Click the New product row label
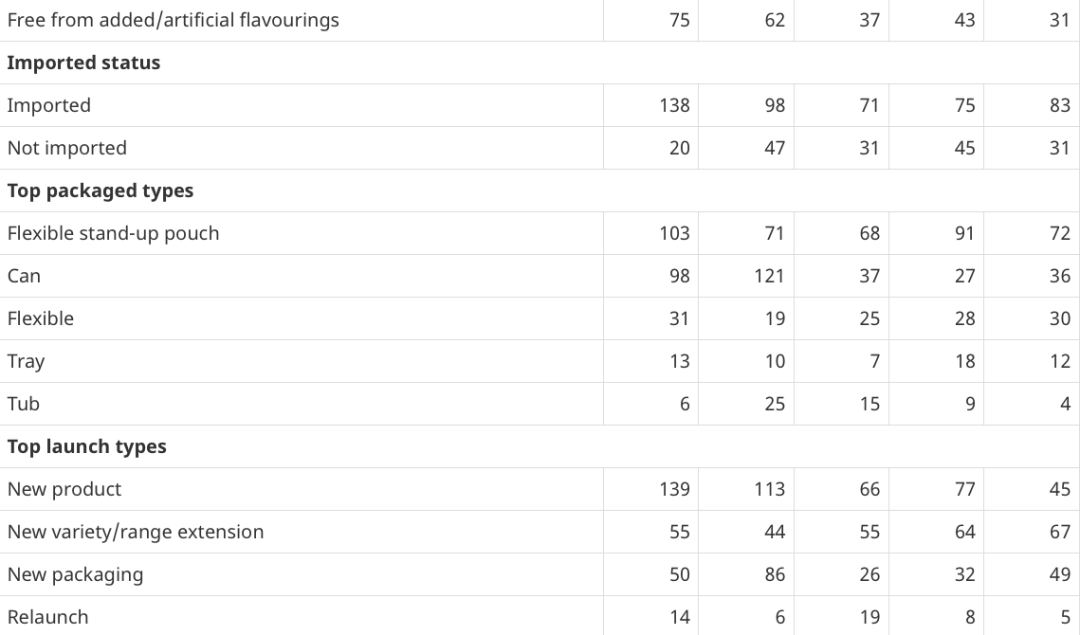Viewport: 1080px width, 635px height. tap(64, 490)
